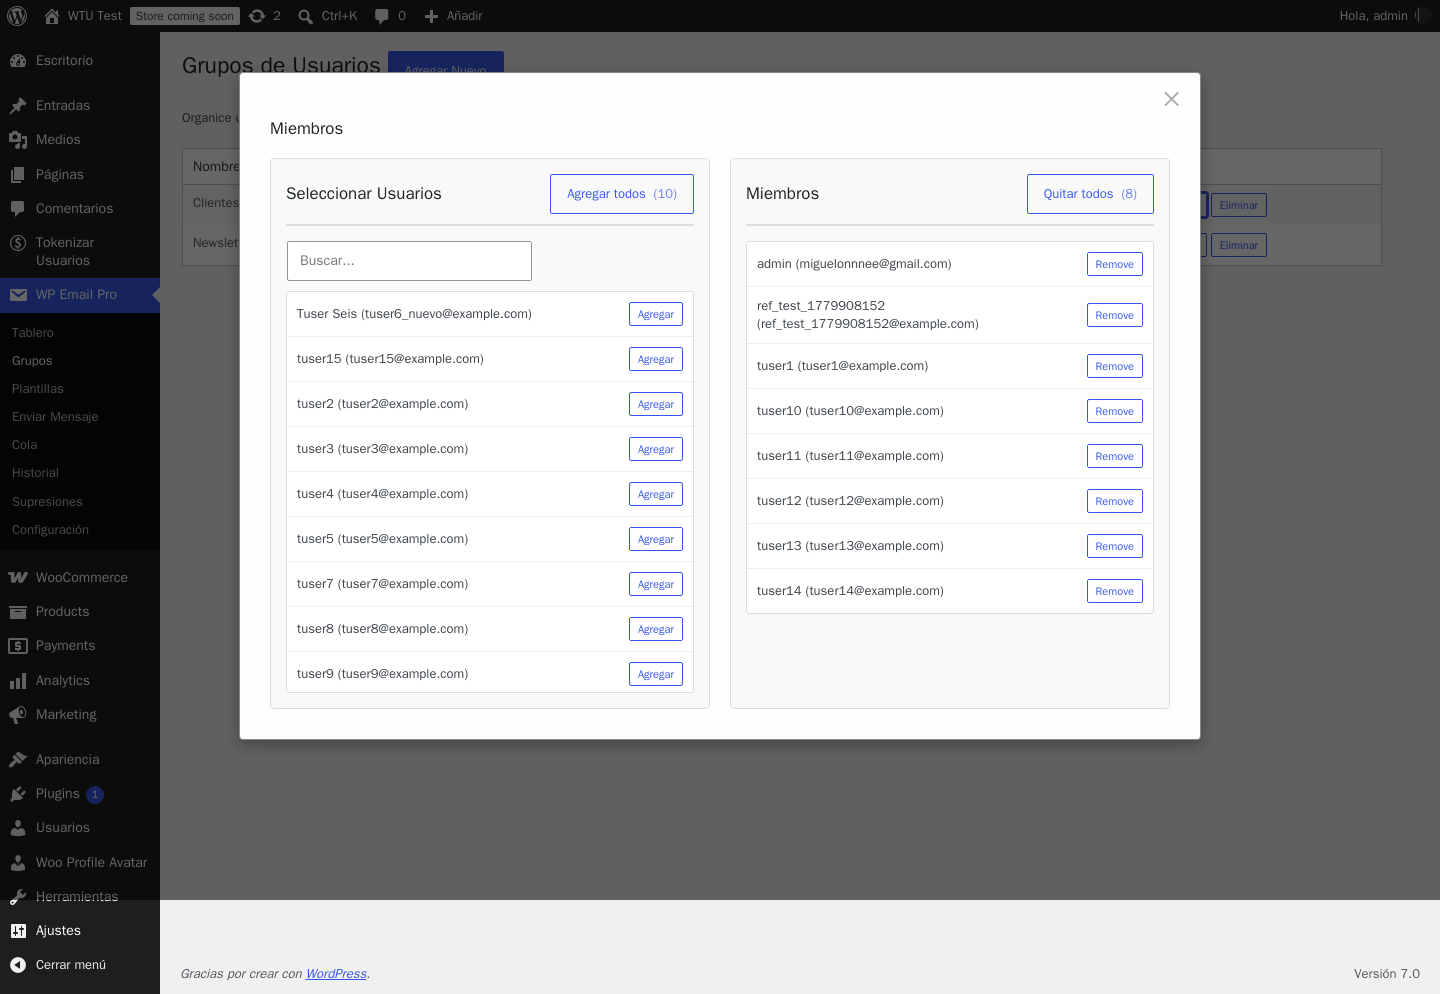Click the Marketing megaphone icon
The height and width of the screenshot is (994, 1440).
[x=18, y=715]
